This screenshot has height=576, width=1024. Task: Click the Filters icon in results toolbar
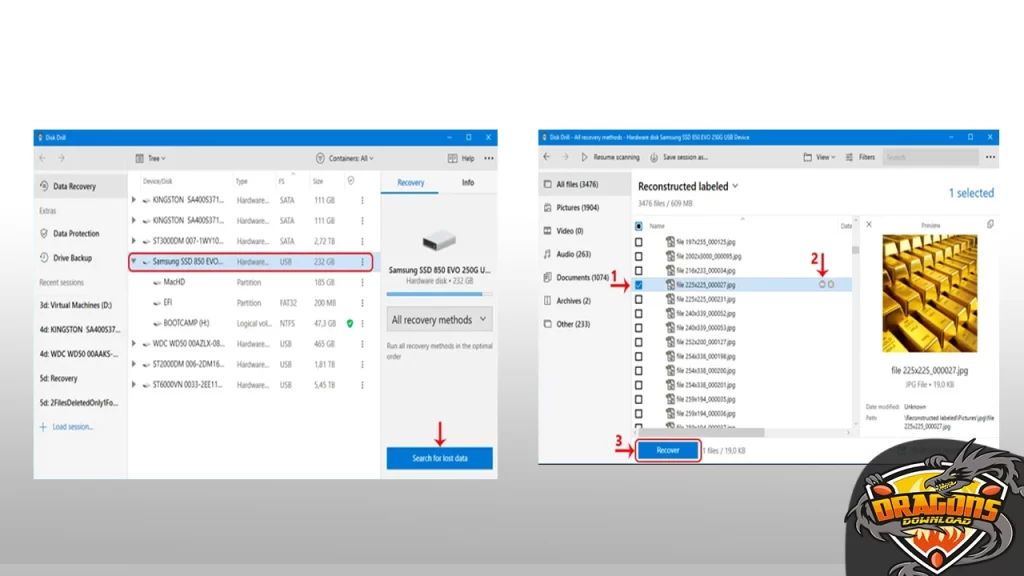(x=849, y=157)
